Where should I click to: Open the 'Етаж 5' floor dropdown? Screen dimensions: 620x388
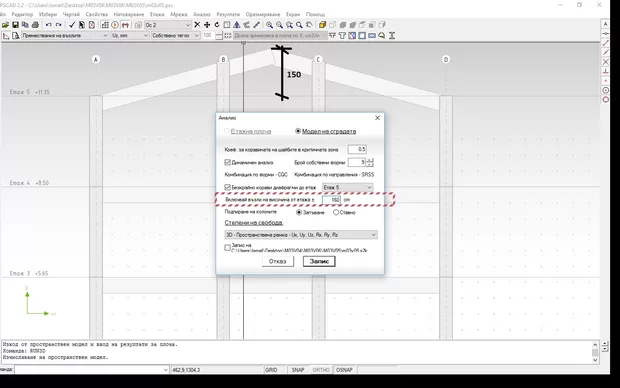[347, 187]
